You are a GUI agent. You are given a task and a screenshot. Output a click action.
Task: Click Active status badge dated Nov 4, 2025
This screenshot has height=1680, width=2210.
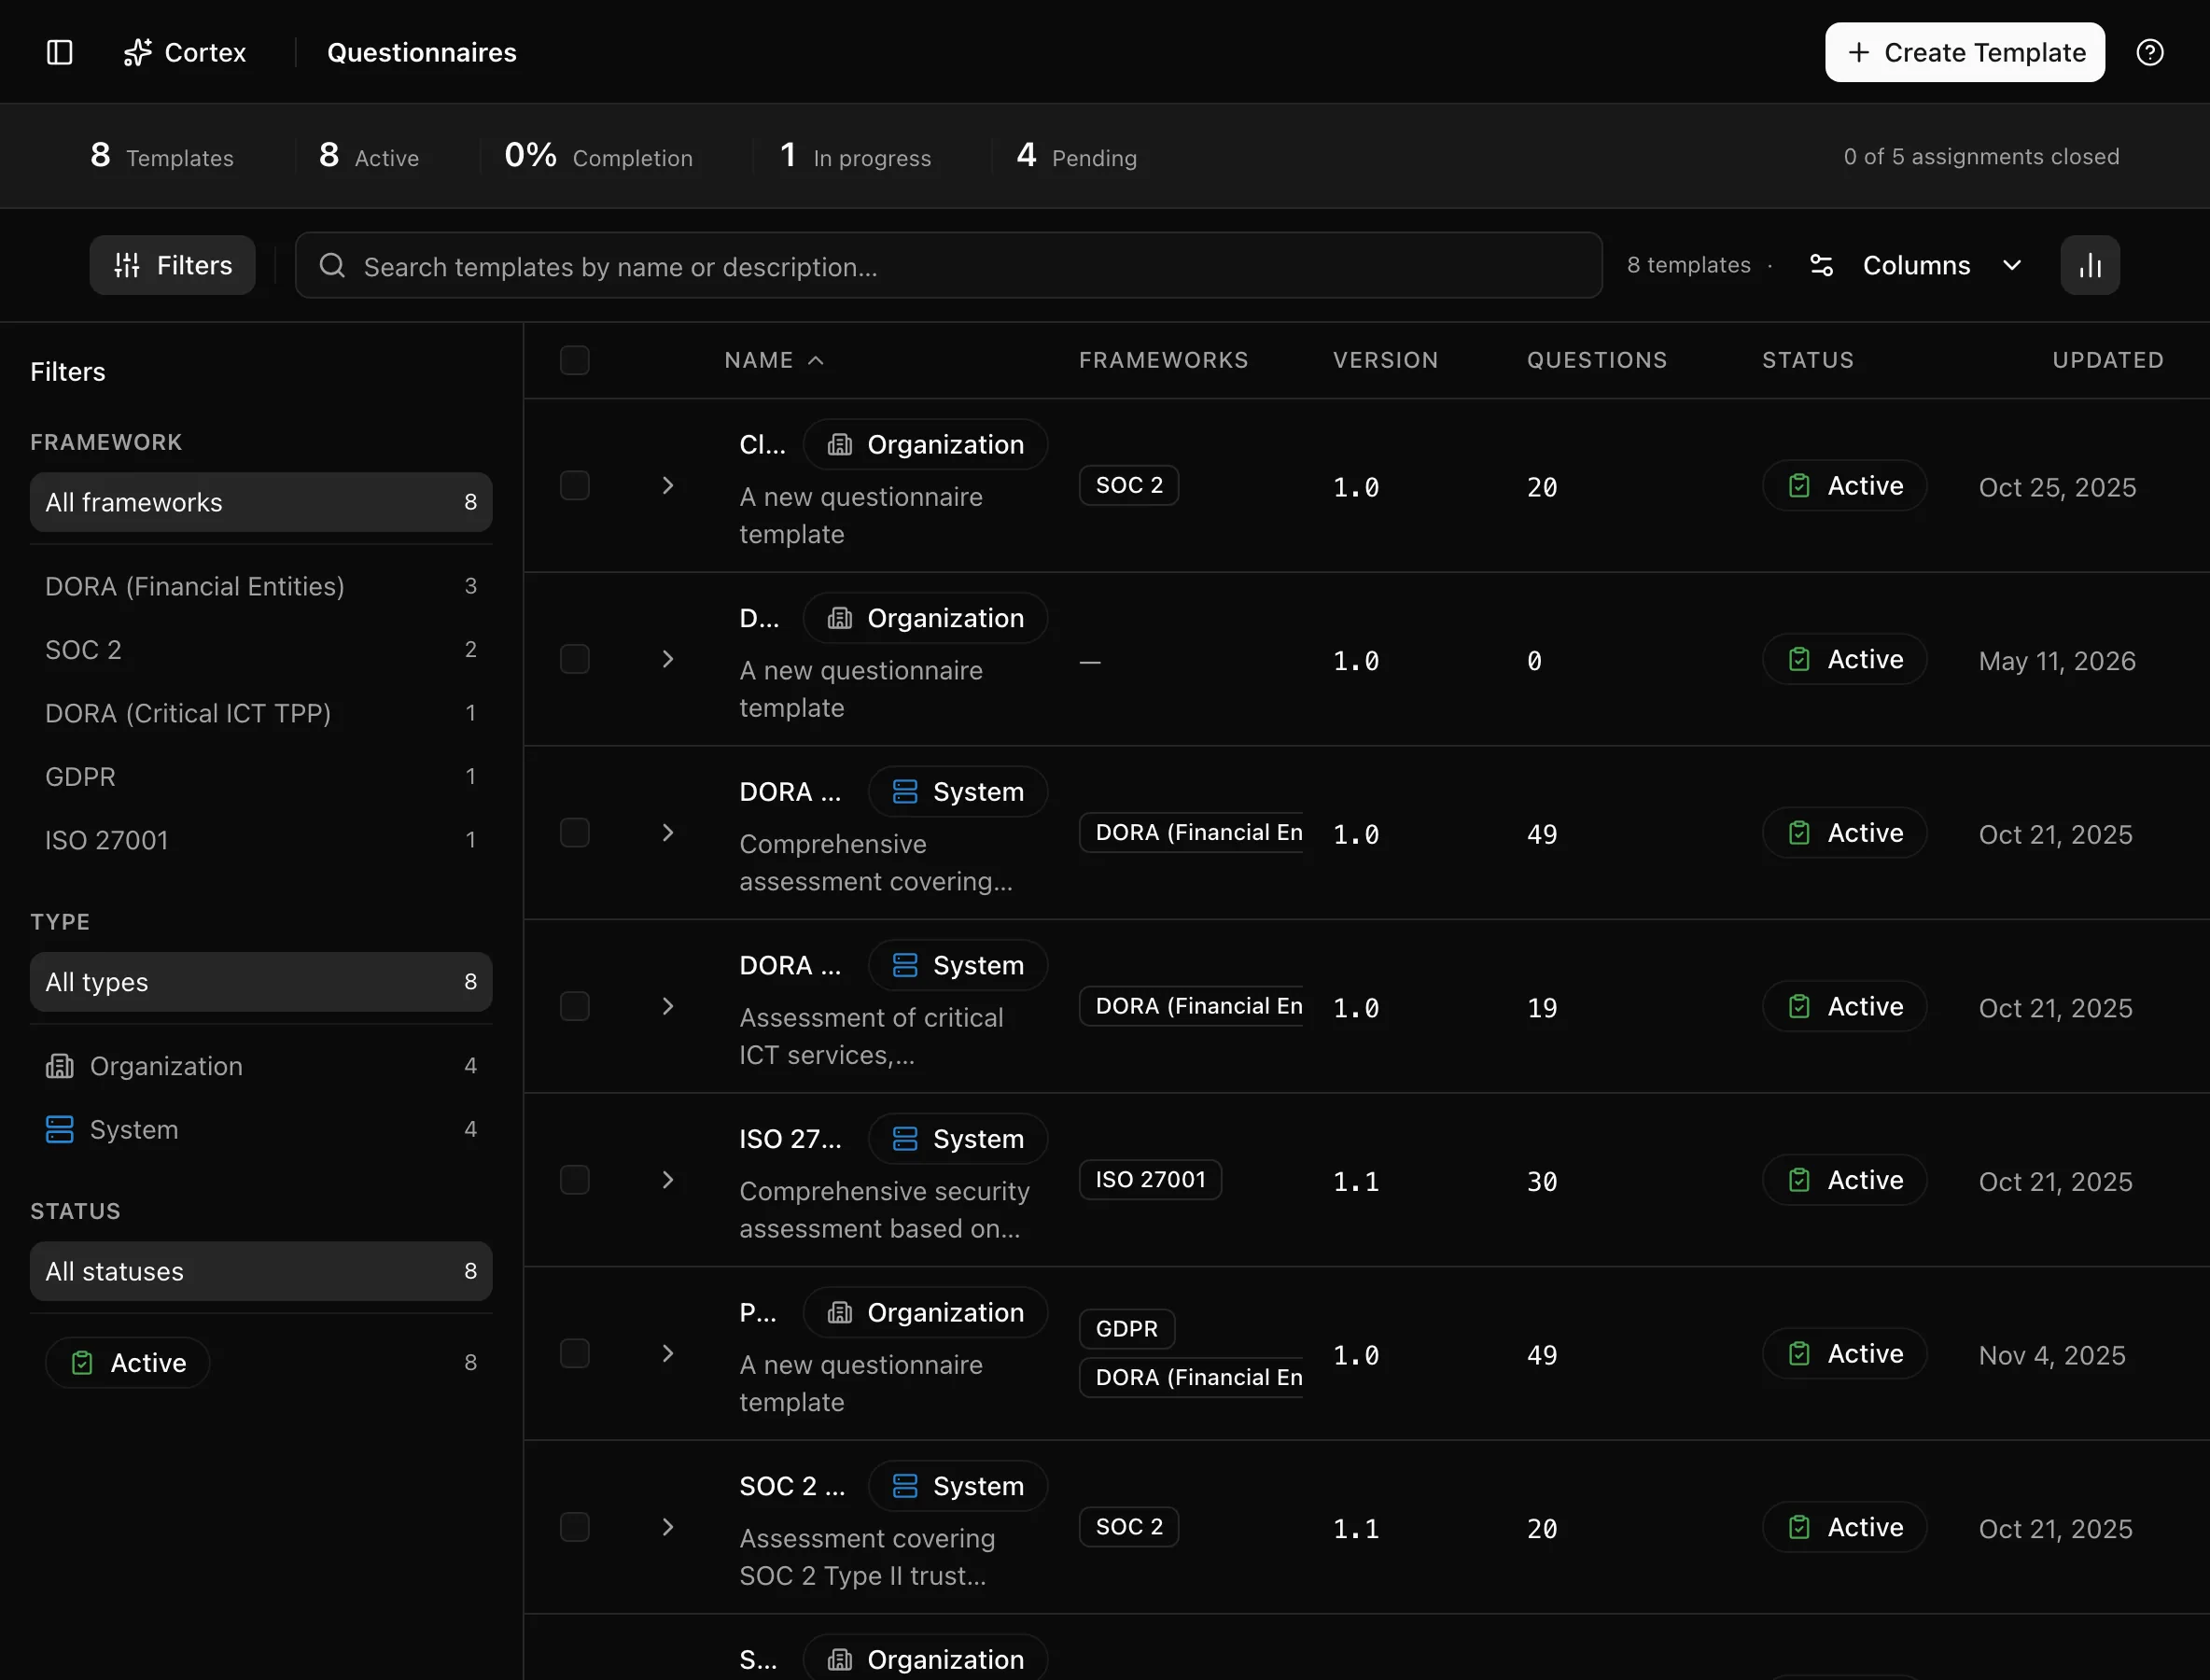(x=1844, y=1354)
